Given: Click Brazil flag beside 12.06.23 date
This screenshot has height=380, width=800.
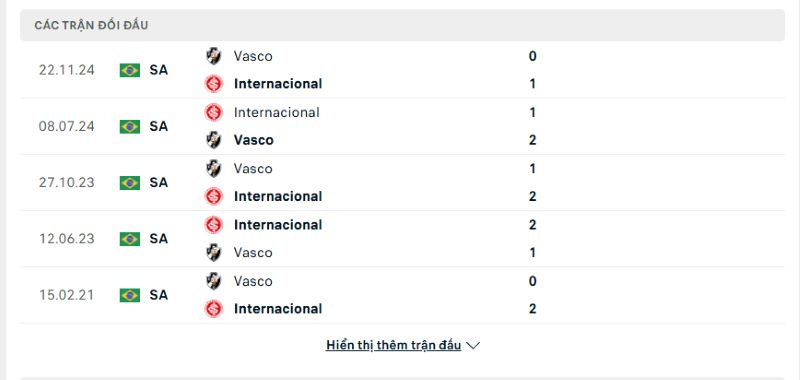Looking at the screenshot, I should pos(130,239).
